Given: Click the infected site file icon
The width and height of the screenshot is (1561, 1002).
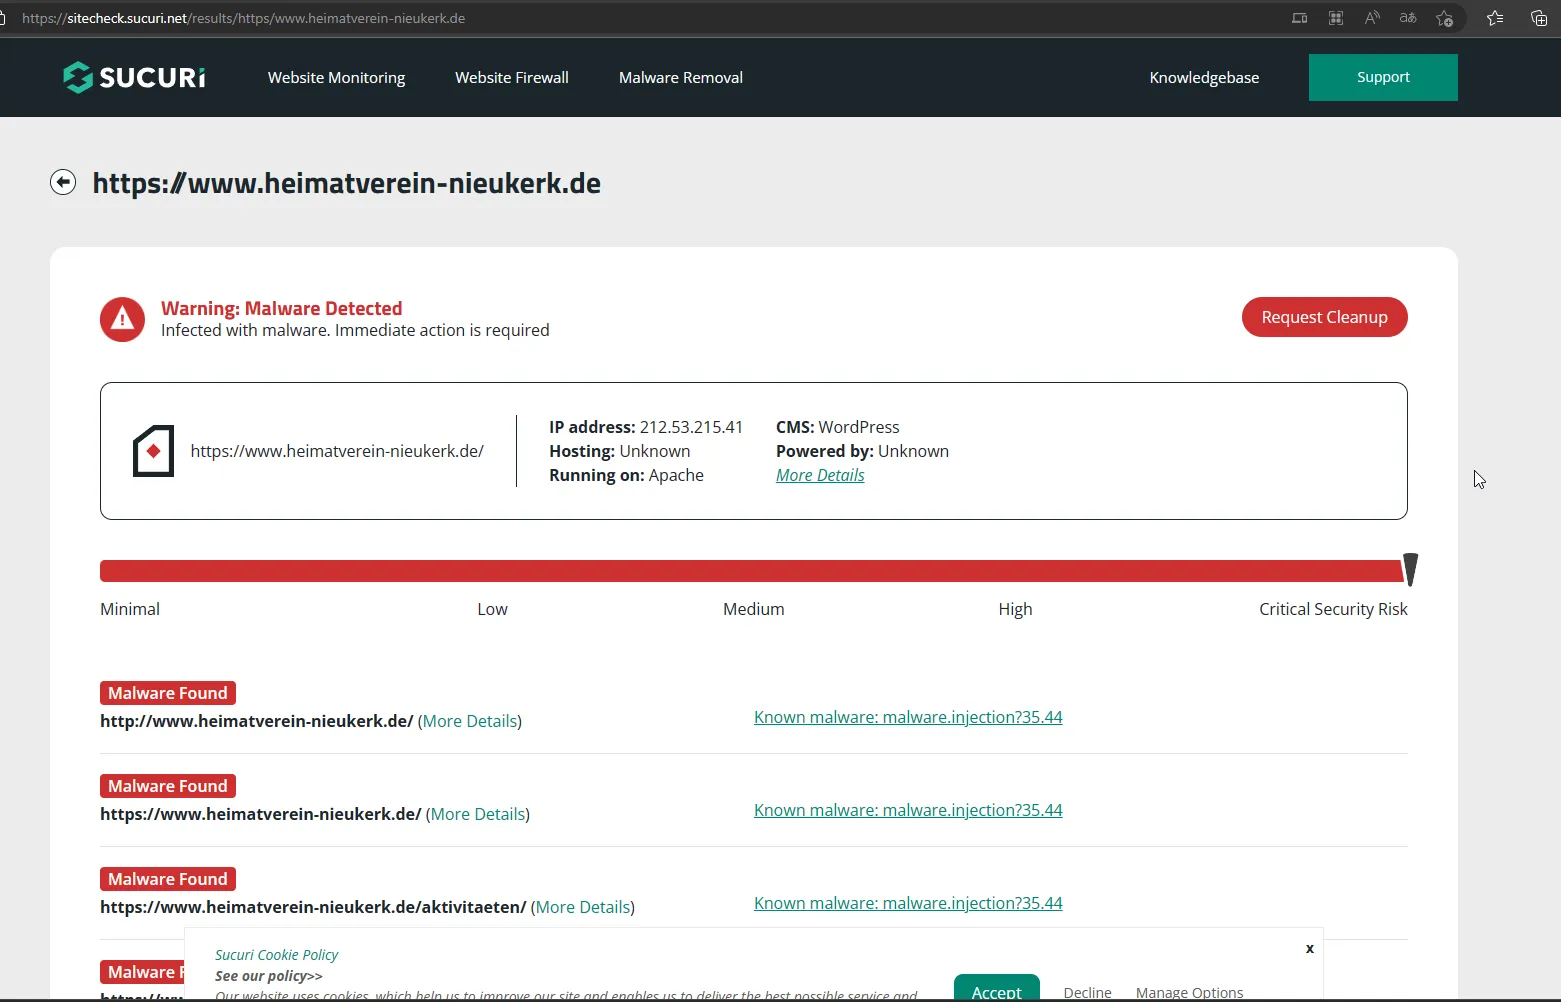Looking at the screenshot, I should pyautogui.click(x=153, y=451).
